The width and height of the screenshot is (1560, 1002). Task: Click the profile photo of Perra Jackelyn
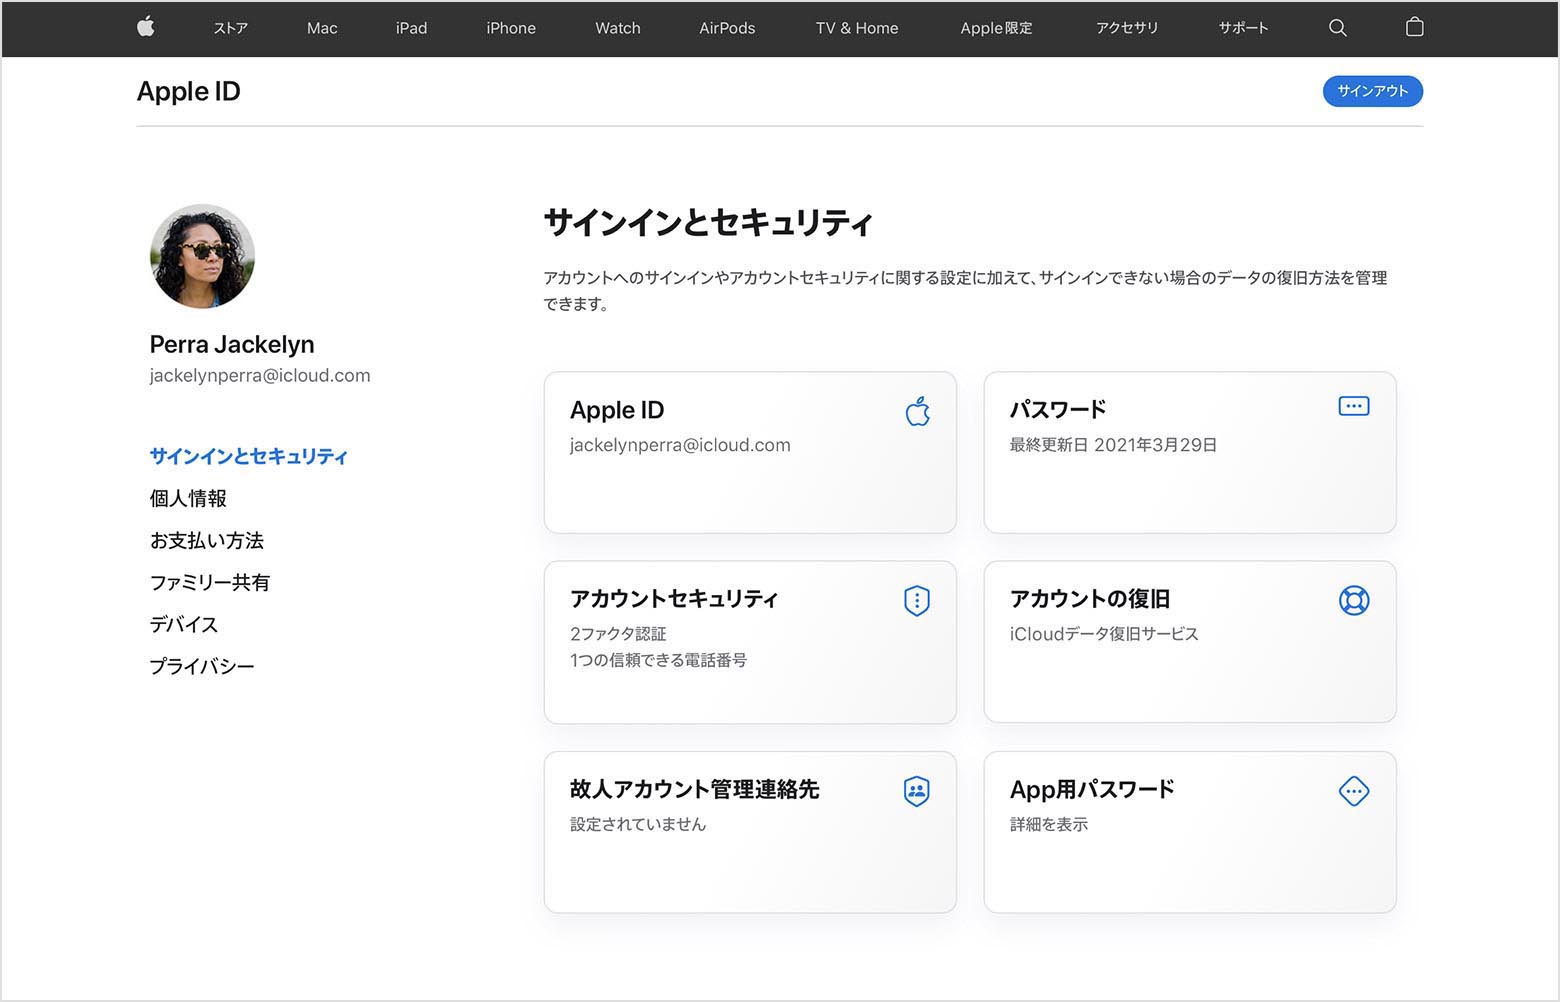click(201, 256)
